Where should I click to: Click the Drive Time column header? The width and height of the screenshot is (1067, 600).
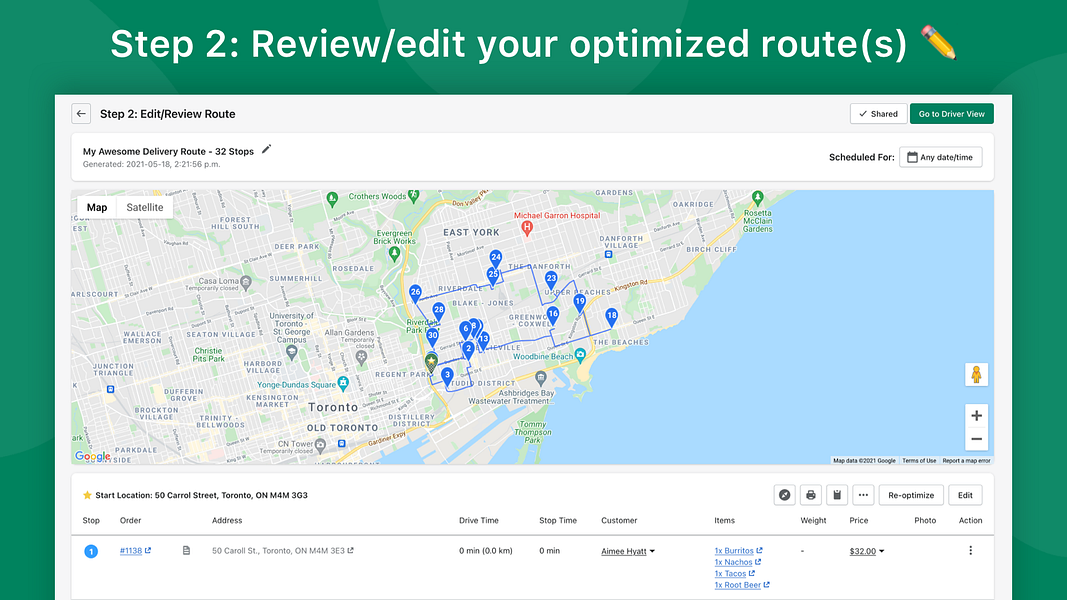pos(478,520)
